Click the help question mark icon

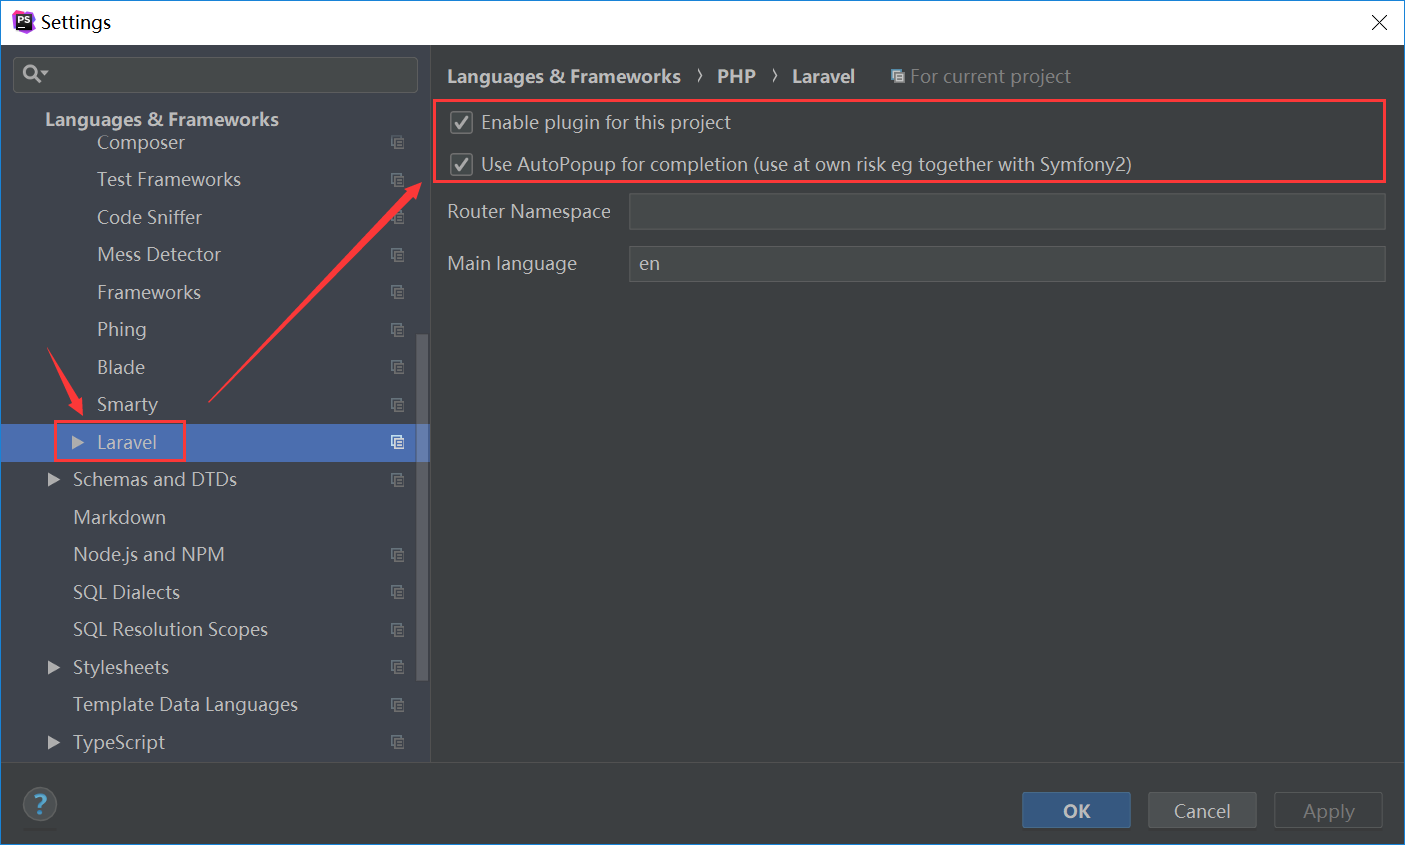[x=40, y=804]
